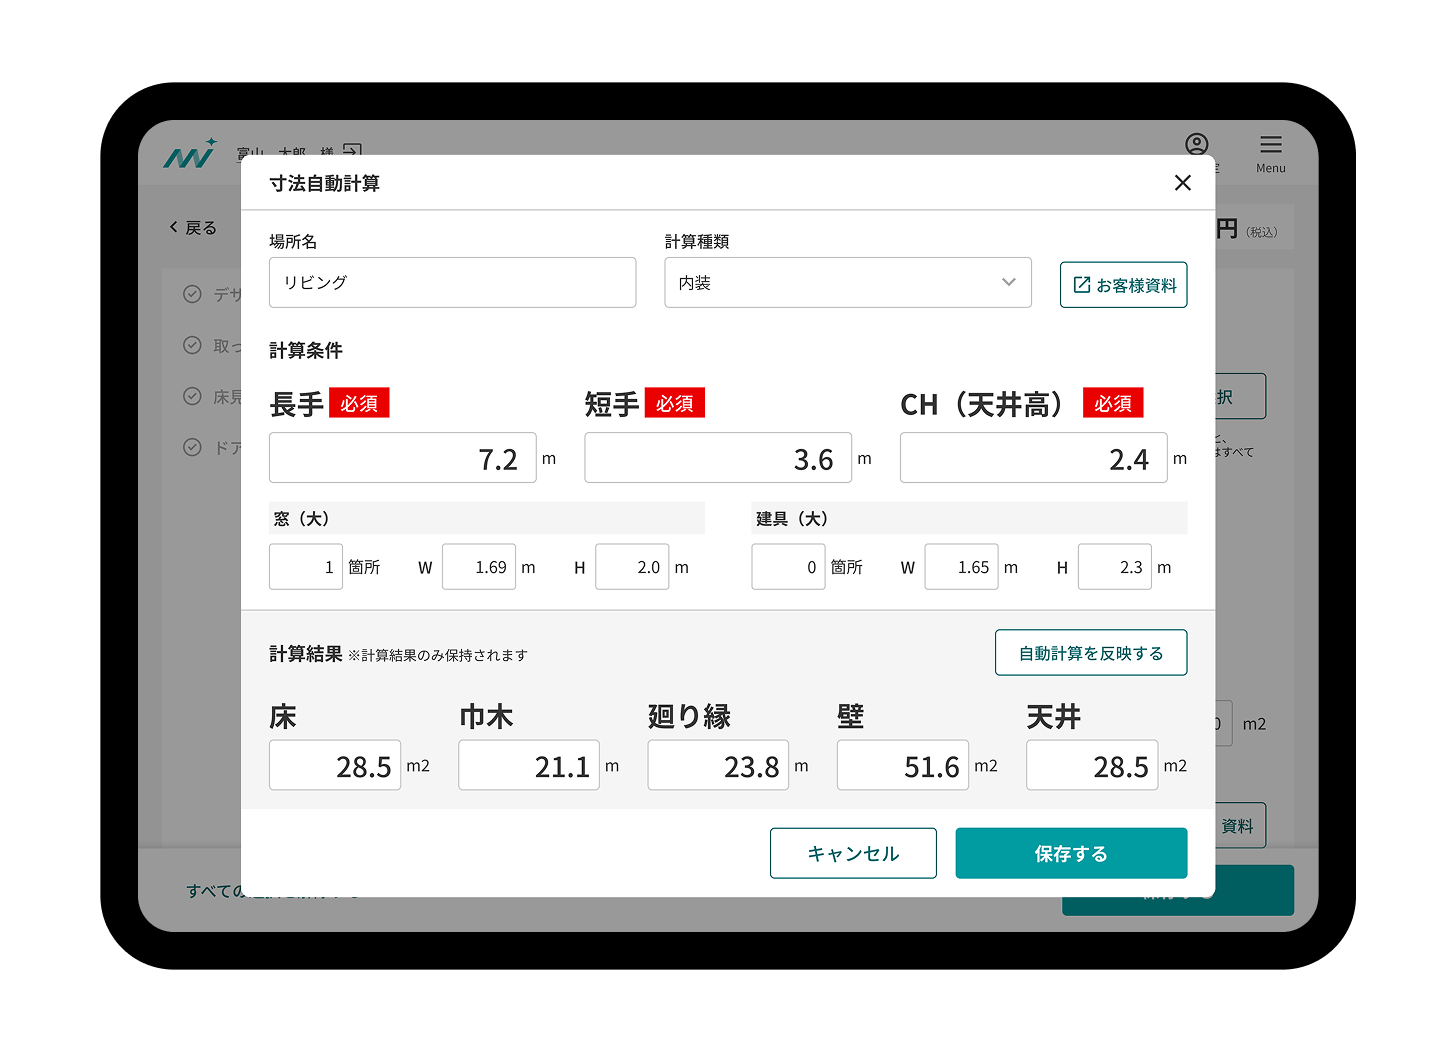Viewport: 1455px width, 1050px height.
Task: Click the 床 result area field
Action: [x=334, y=766]
